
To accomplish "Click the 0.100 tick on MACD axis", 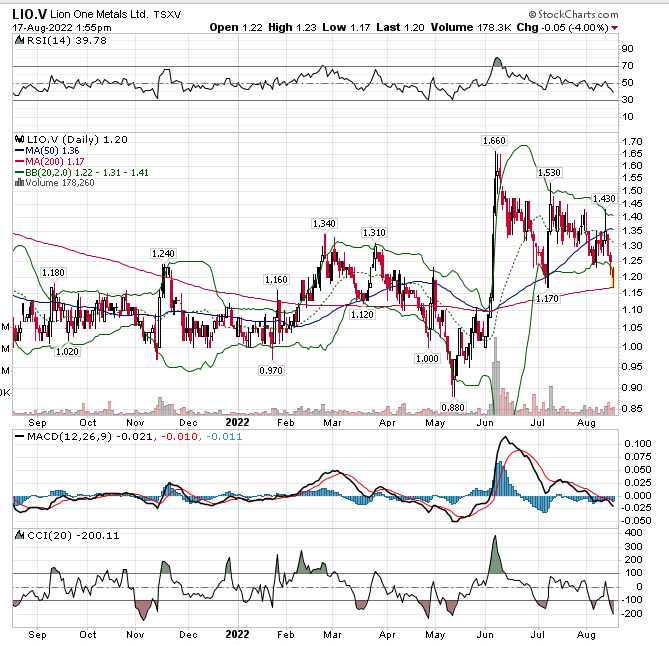I will (638, 444).
